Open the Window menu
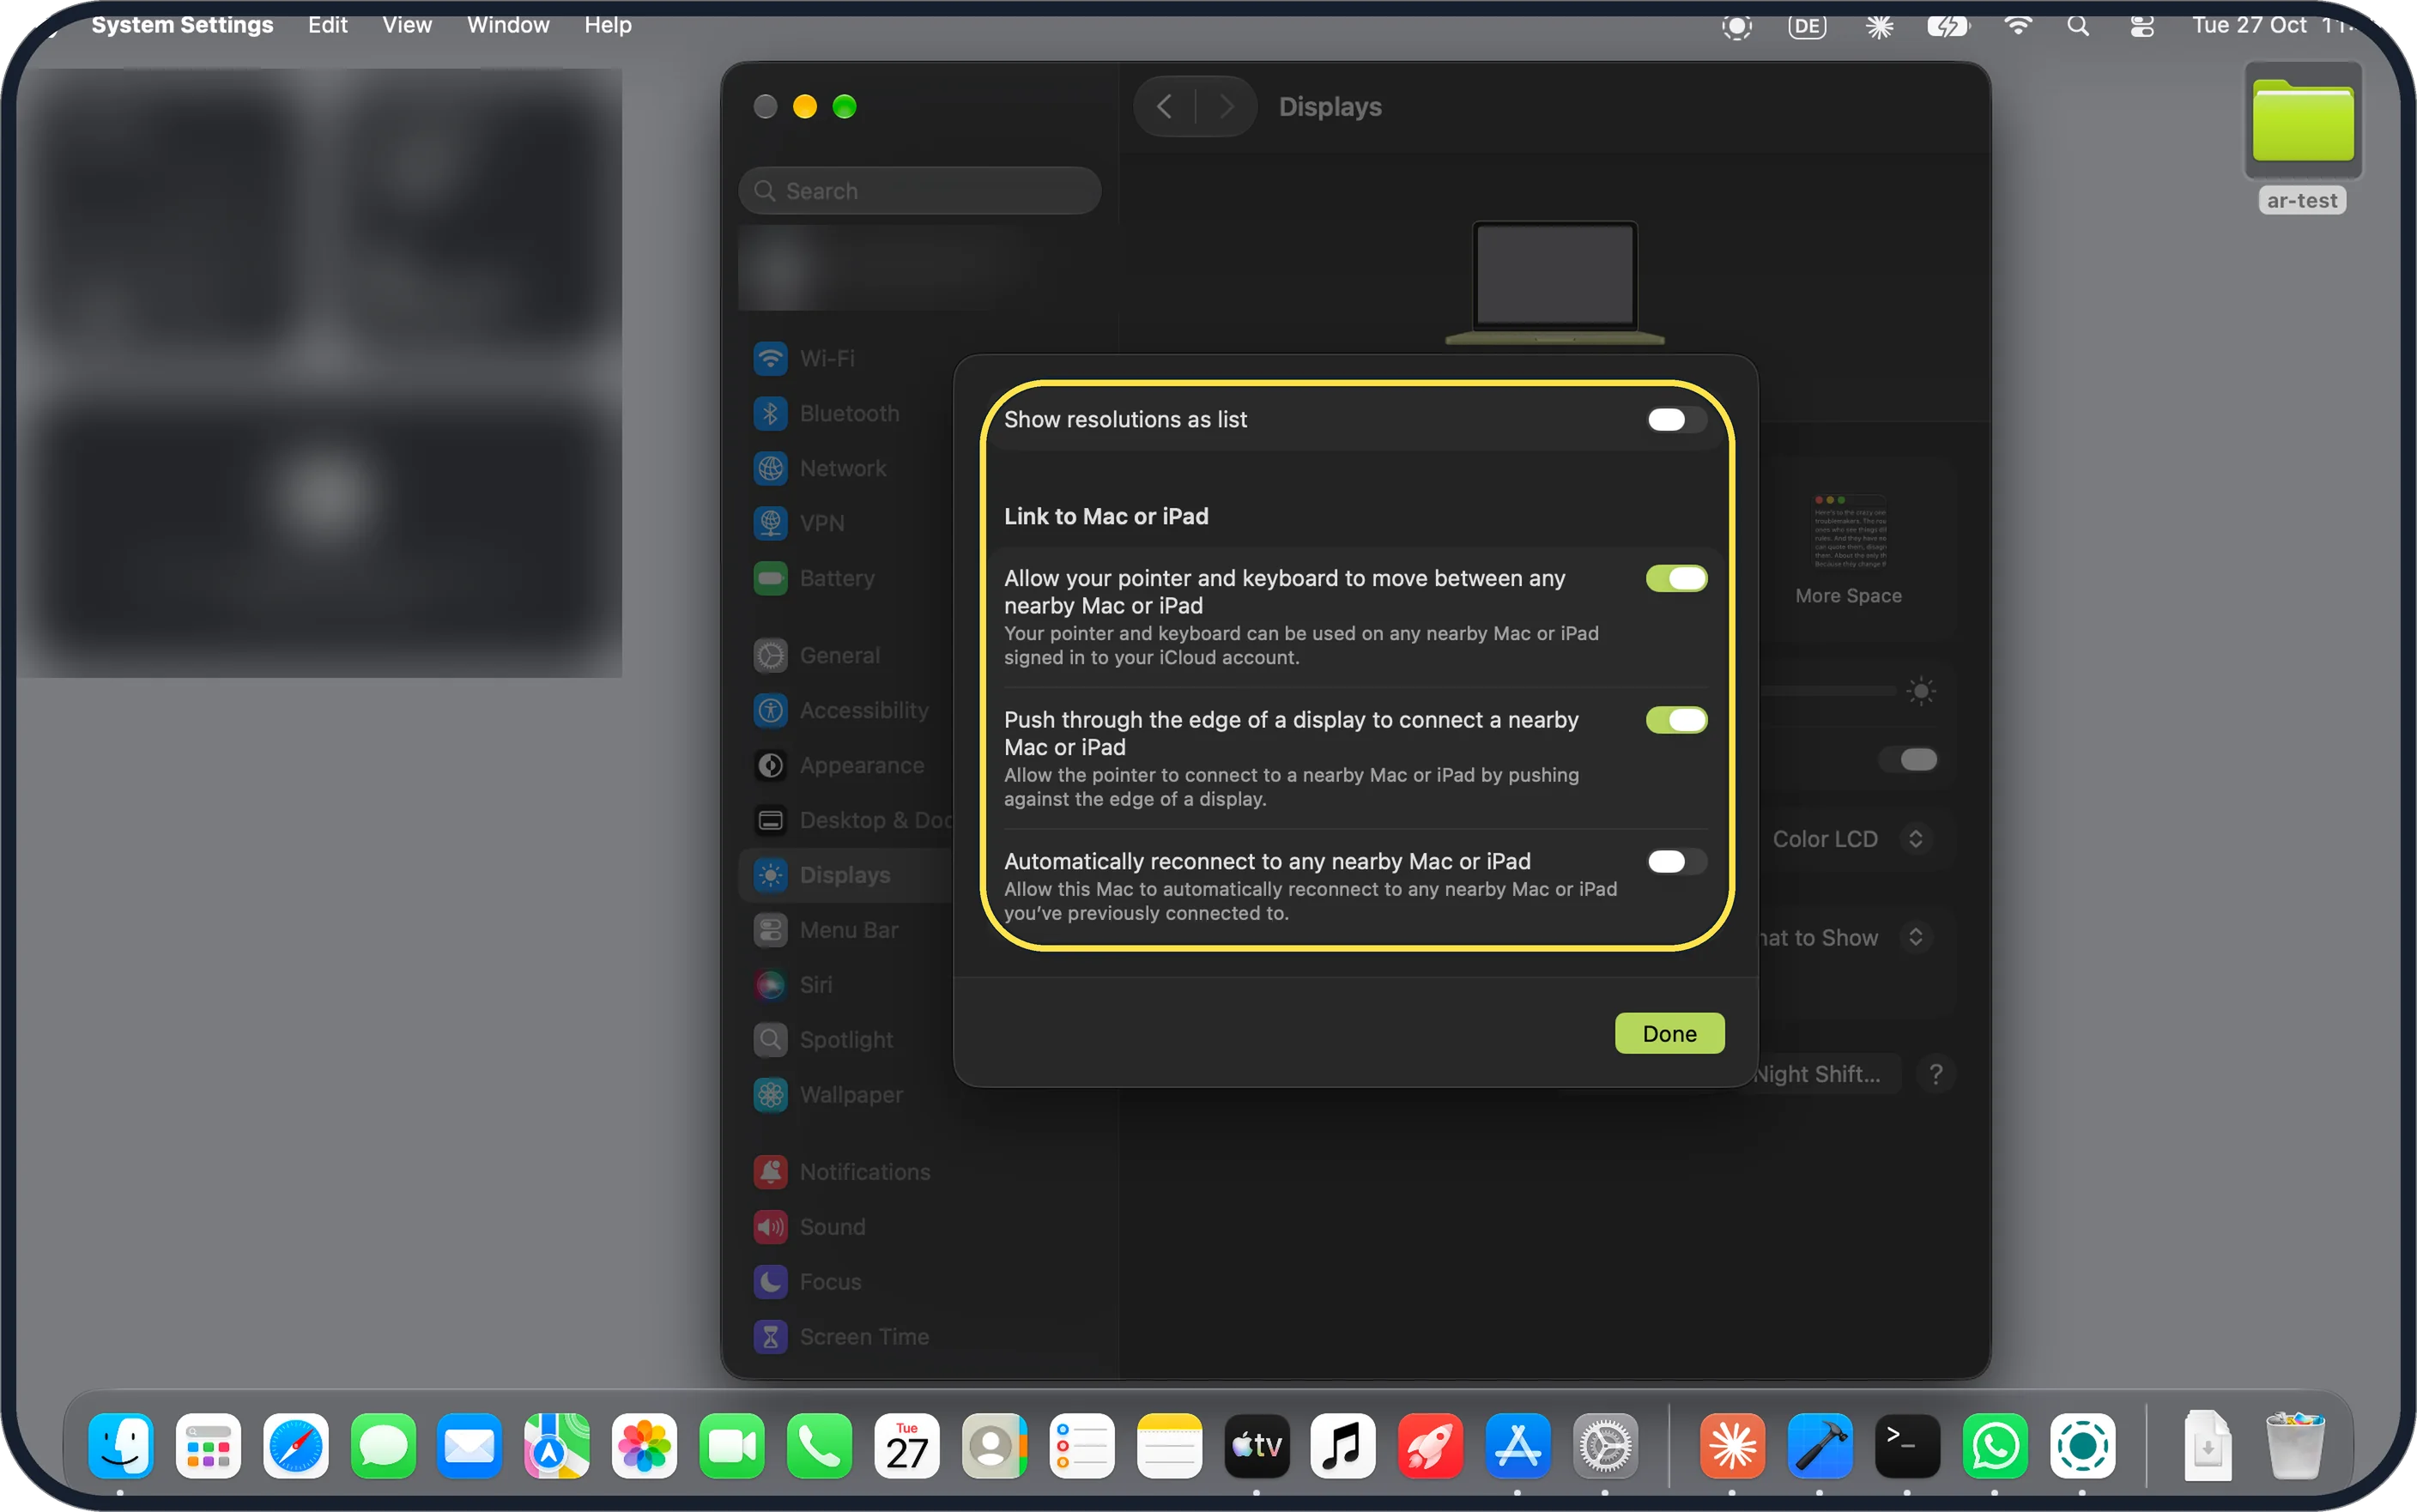Viewport: 2417px width, 1512px height. pos(508,25)
